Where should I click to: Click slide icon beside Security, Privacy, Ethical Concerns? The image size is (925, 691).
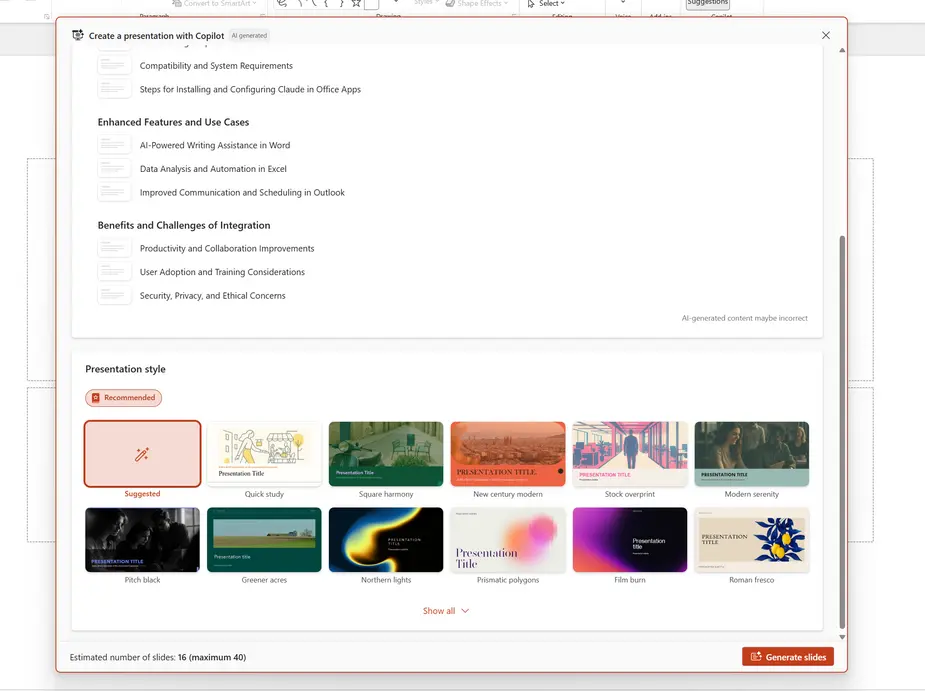point(114,296)
